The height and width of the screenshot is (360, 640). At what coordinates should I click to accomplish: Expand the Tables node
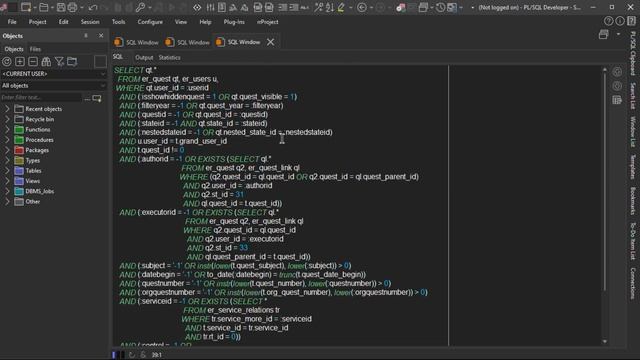pos(7,171)
